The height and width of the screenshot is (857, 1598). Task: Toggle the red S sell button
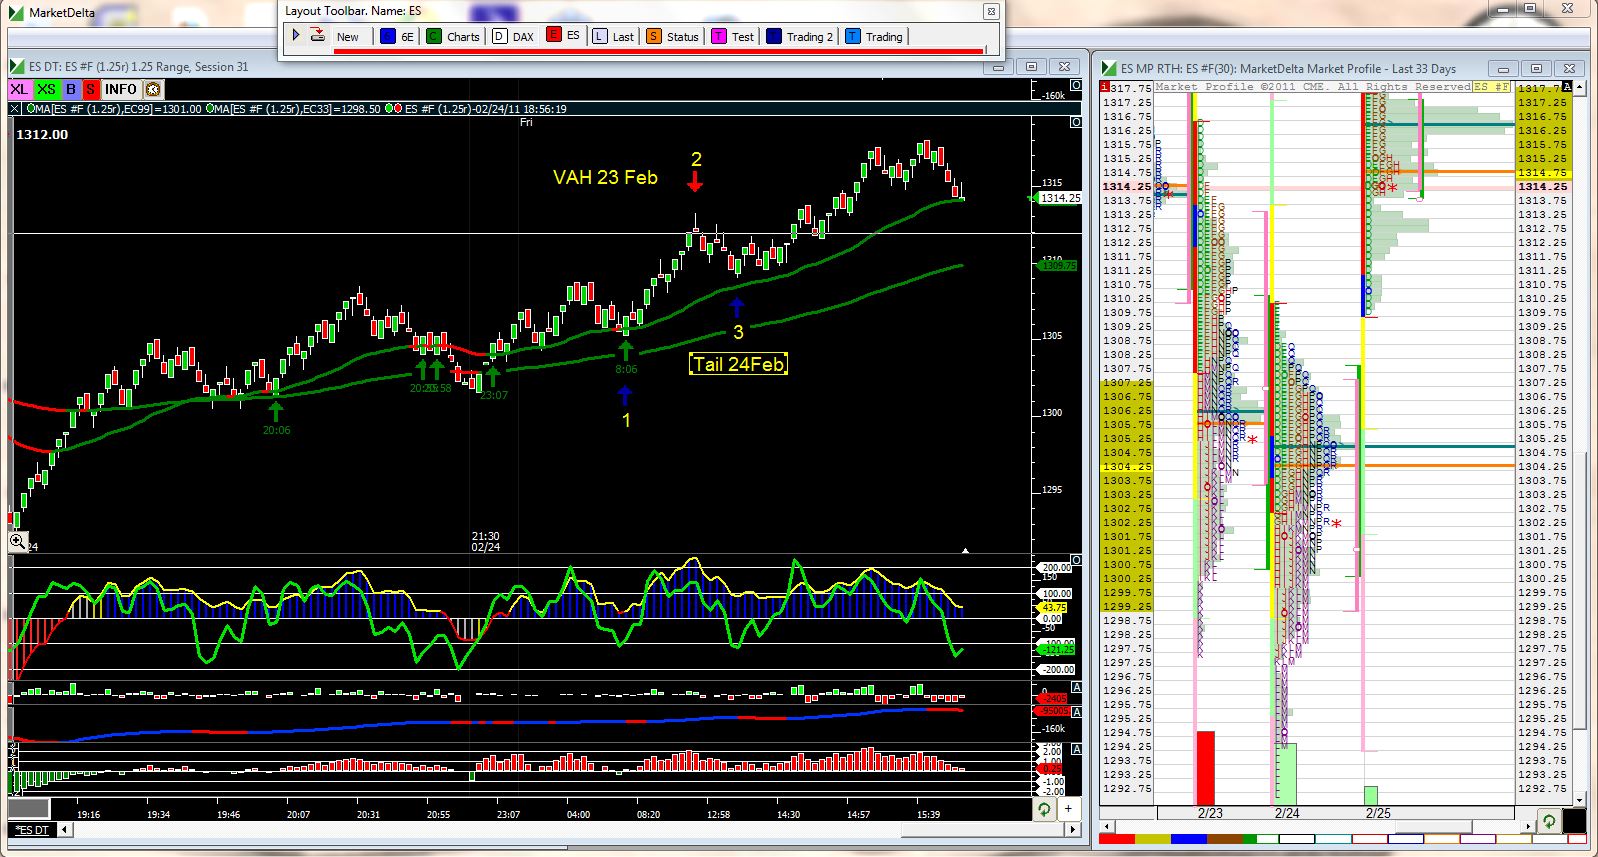coord(90,89)
